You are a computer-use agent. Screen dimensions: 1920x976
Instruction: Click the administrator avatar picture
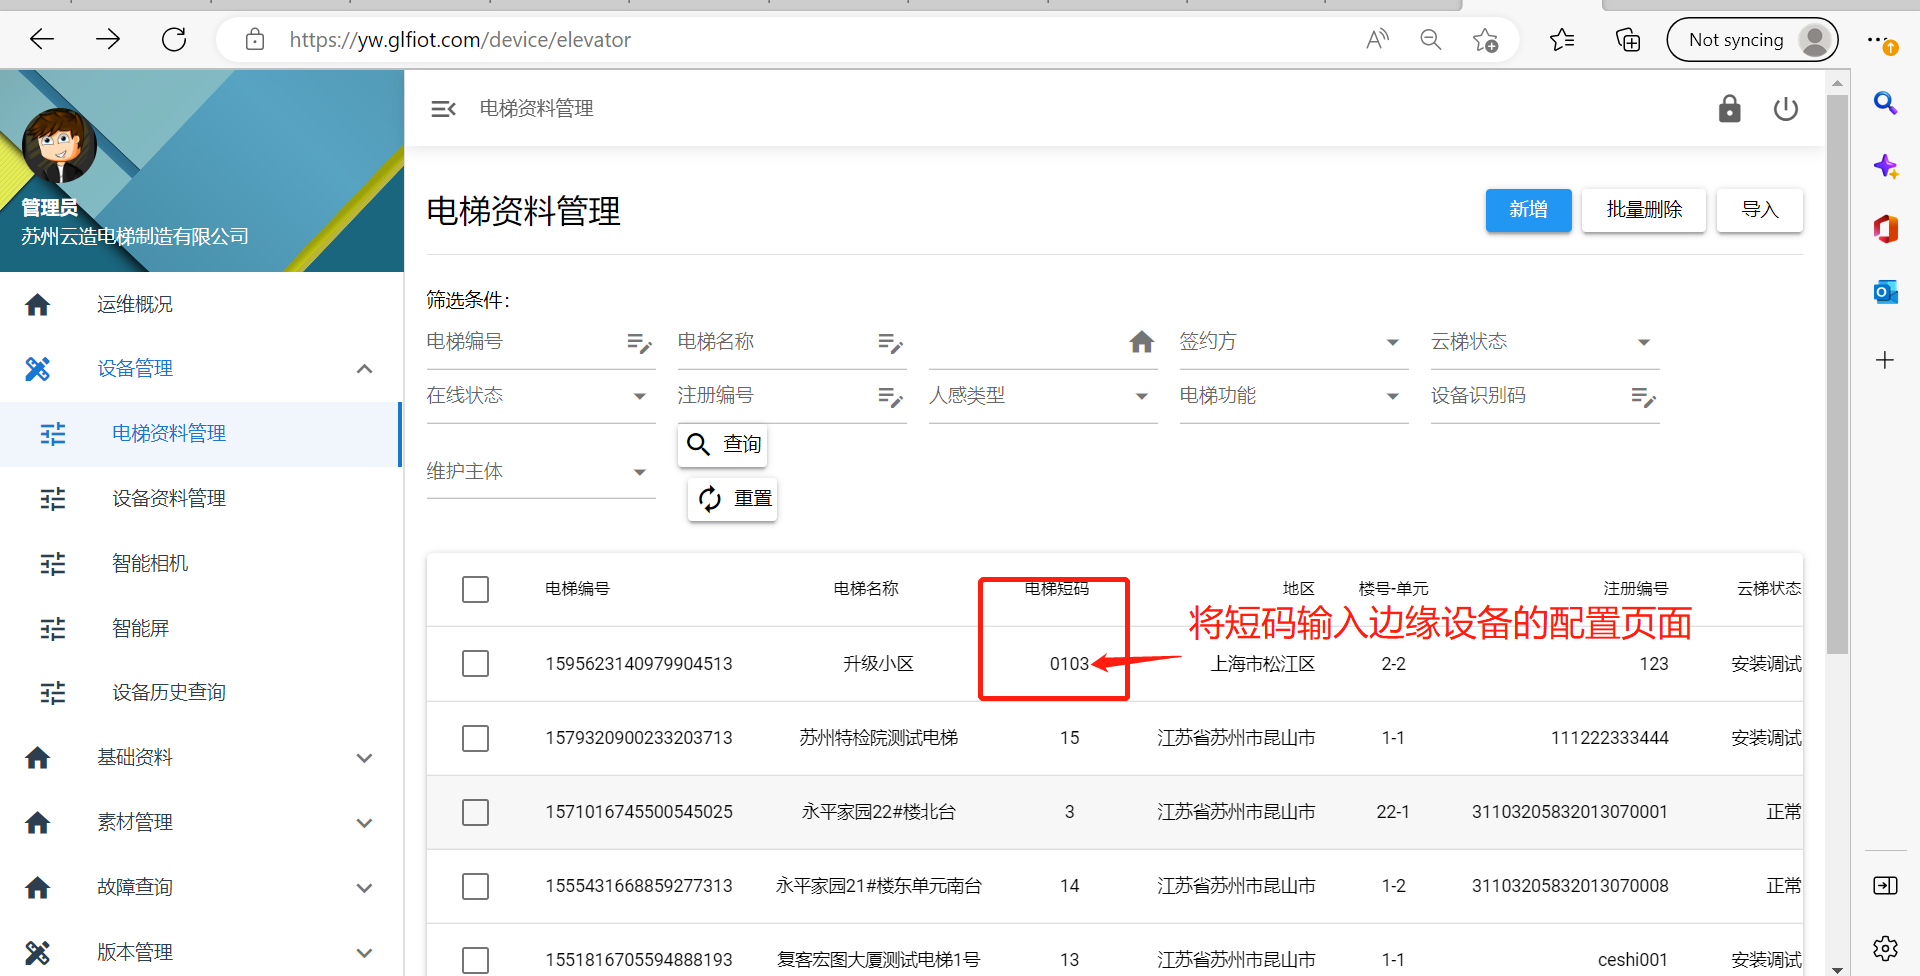pyautogui.click(x=59, y=146)
